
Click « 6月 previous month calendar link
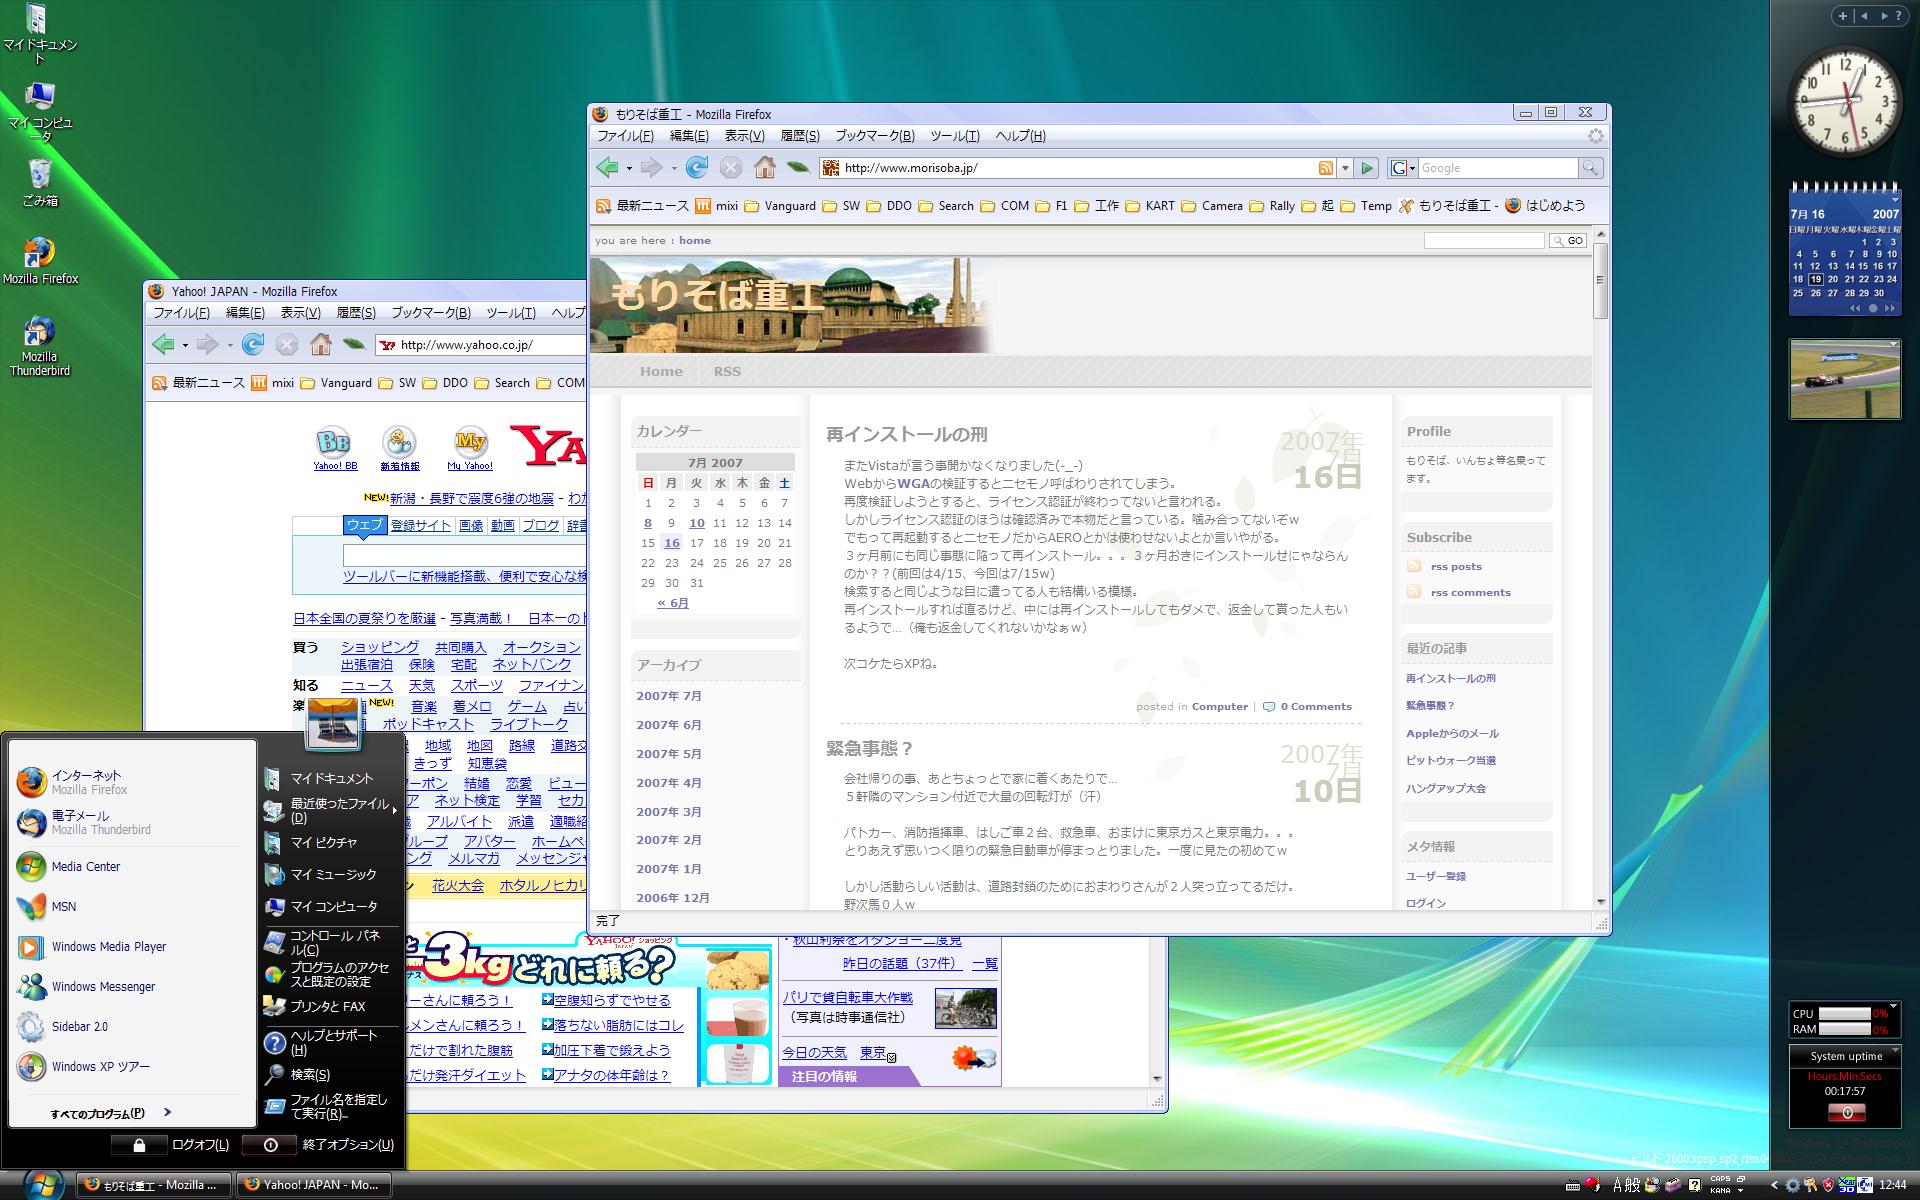(x=672, y=603)
